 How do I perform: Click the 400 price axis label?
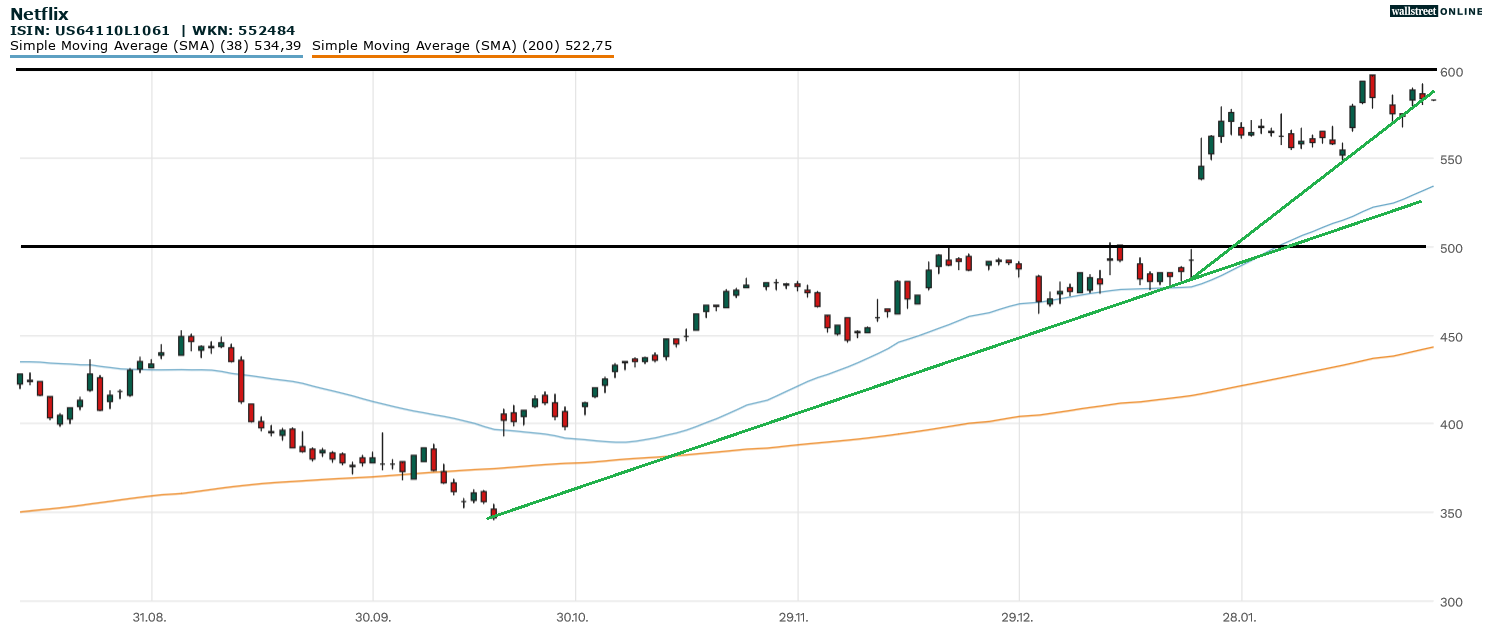click(x=1451, y=425)
